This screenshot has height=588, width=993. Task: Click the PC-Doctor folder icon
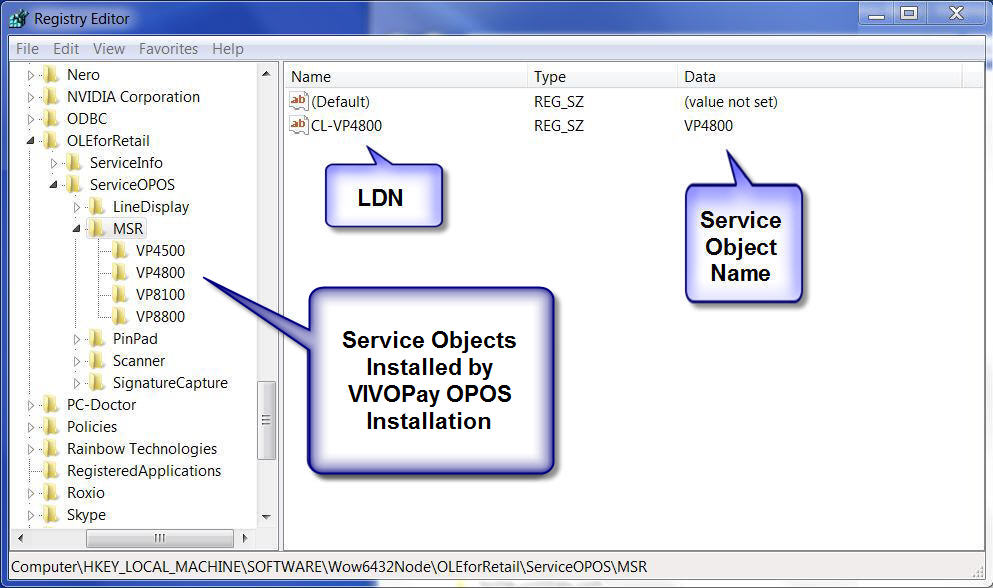click(x=51, y=405)
